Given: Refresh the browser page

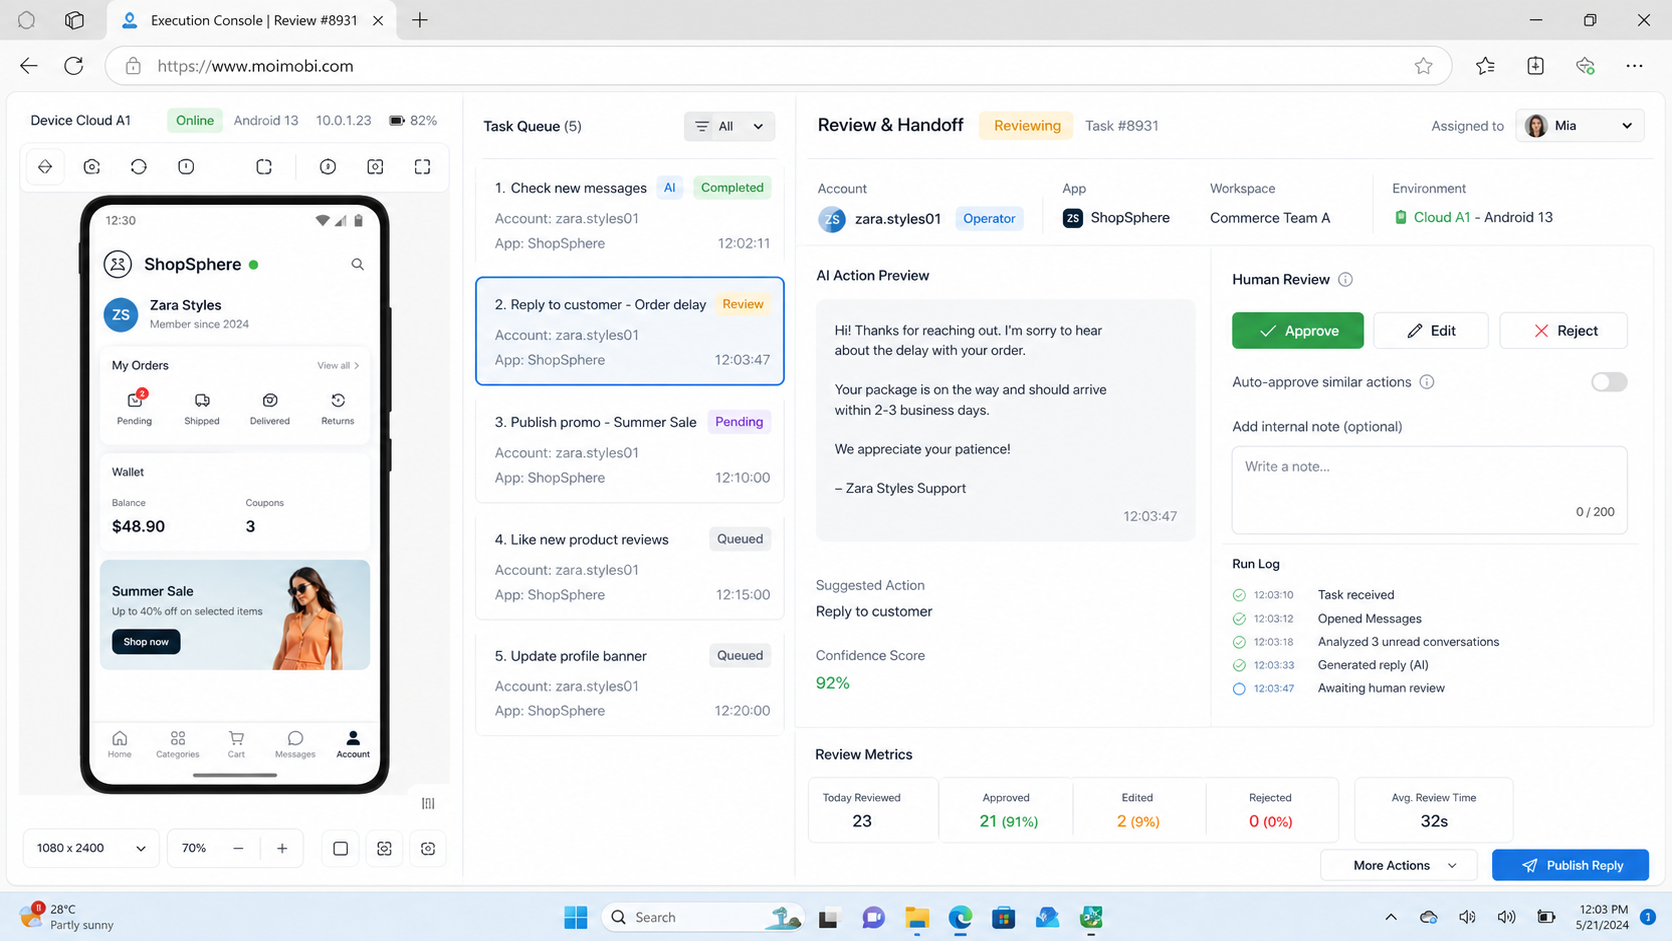Looking at the screenshot, I should pyautogui.click(x=74, y=66).
